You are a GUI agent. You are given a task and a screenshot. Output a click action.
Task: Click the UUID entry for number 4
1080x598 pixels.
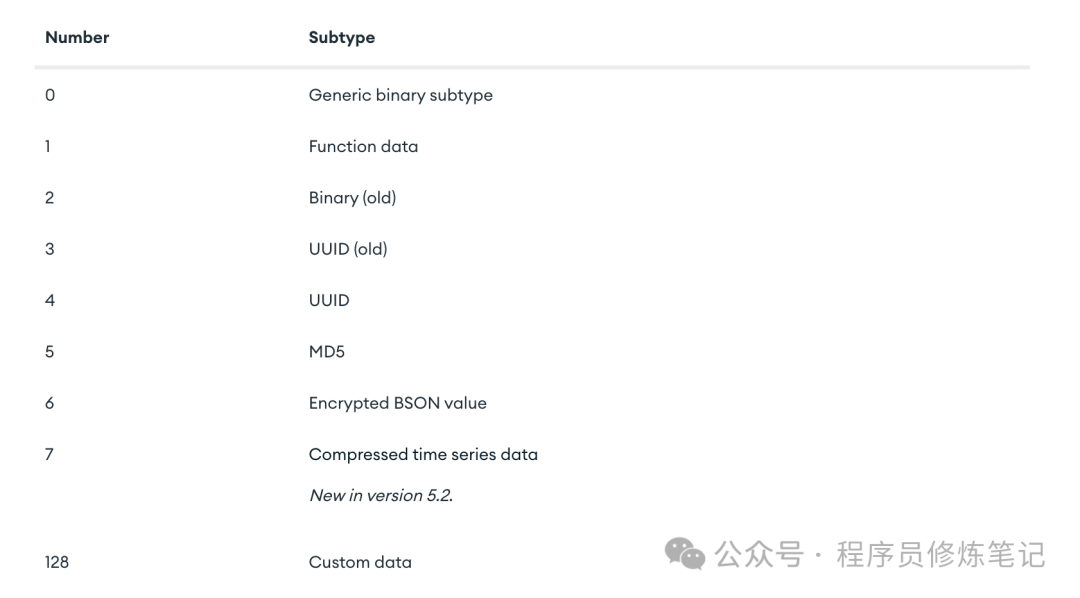click(329, 300)
